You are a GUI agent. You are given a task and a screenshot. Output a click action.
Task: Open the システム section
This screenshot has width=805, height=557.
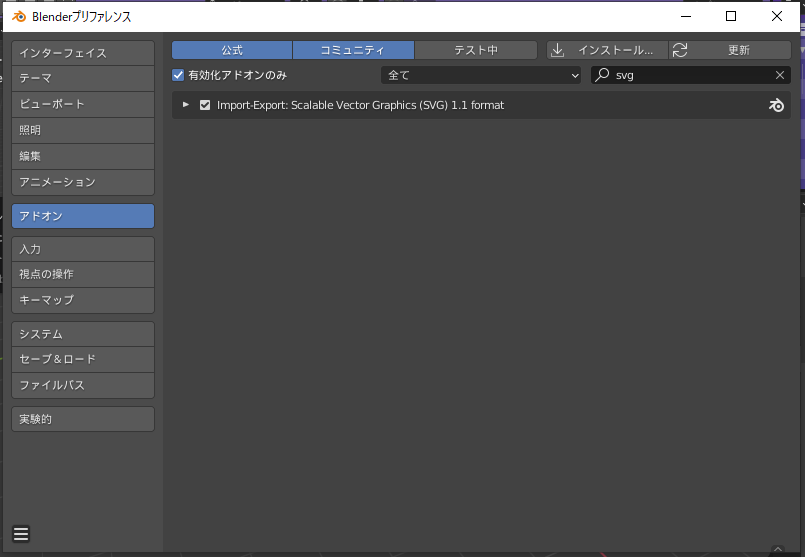(x=83, y=334)
